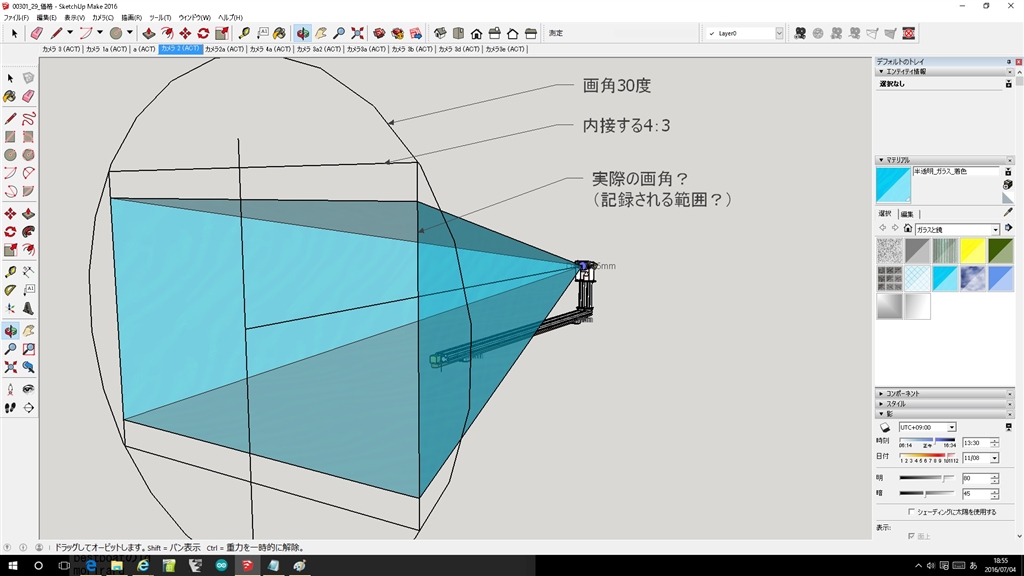This screenshot has width=1024, height=576.
Task: Select the sky reflection material swatch
Action: 972,279
